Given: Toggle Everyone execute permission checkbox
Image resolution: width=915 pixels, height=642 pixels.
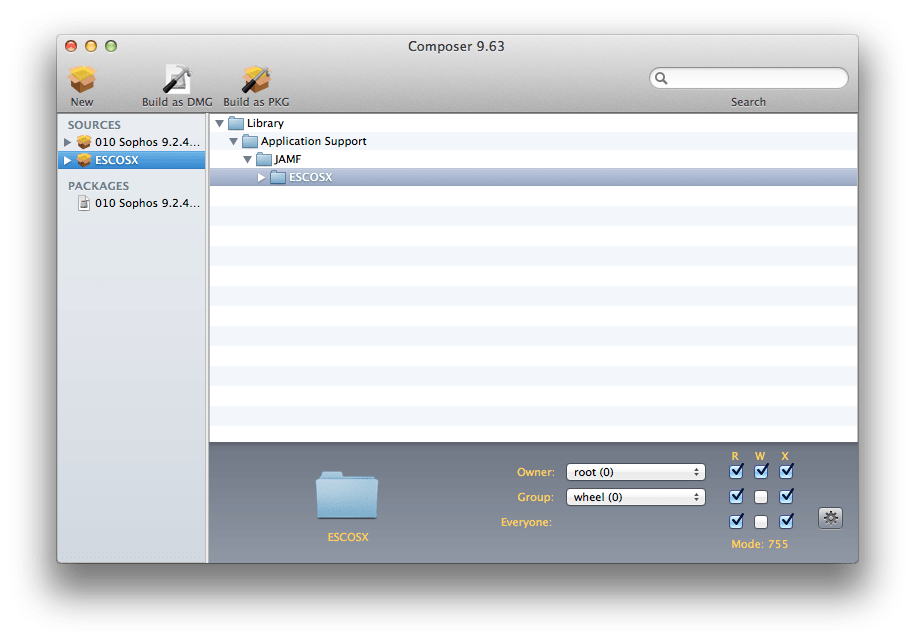Looking at the screenshot, I should click(786, 521).
